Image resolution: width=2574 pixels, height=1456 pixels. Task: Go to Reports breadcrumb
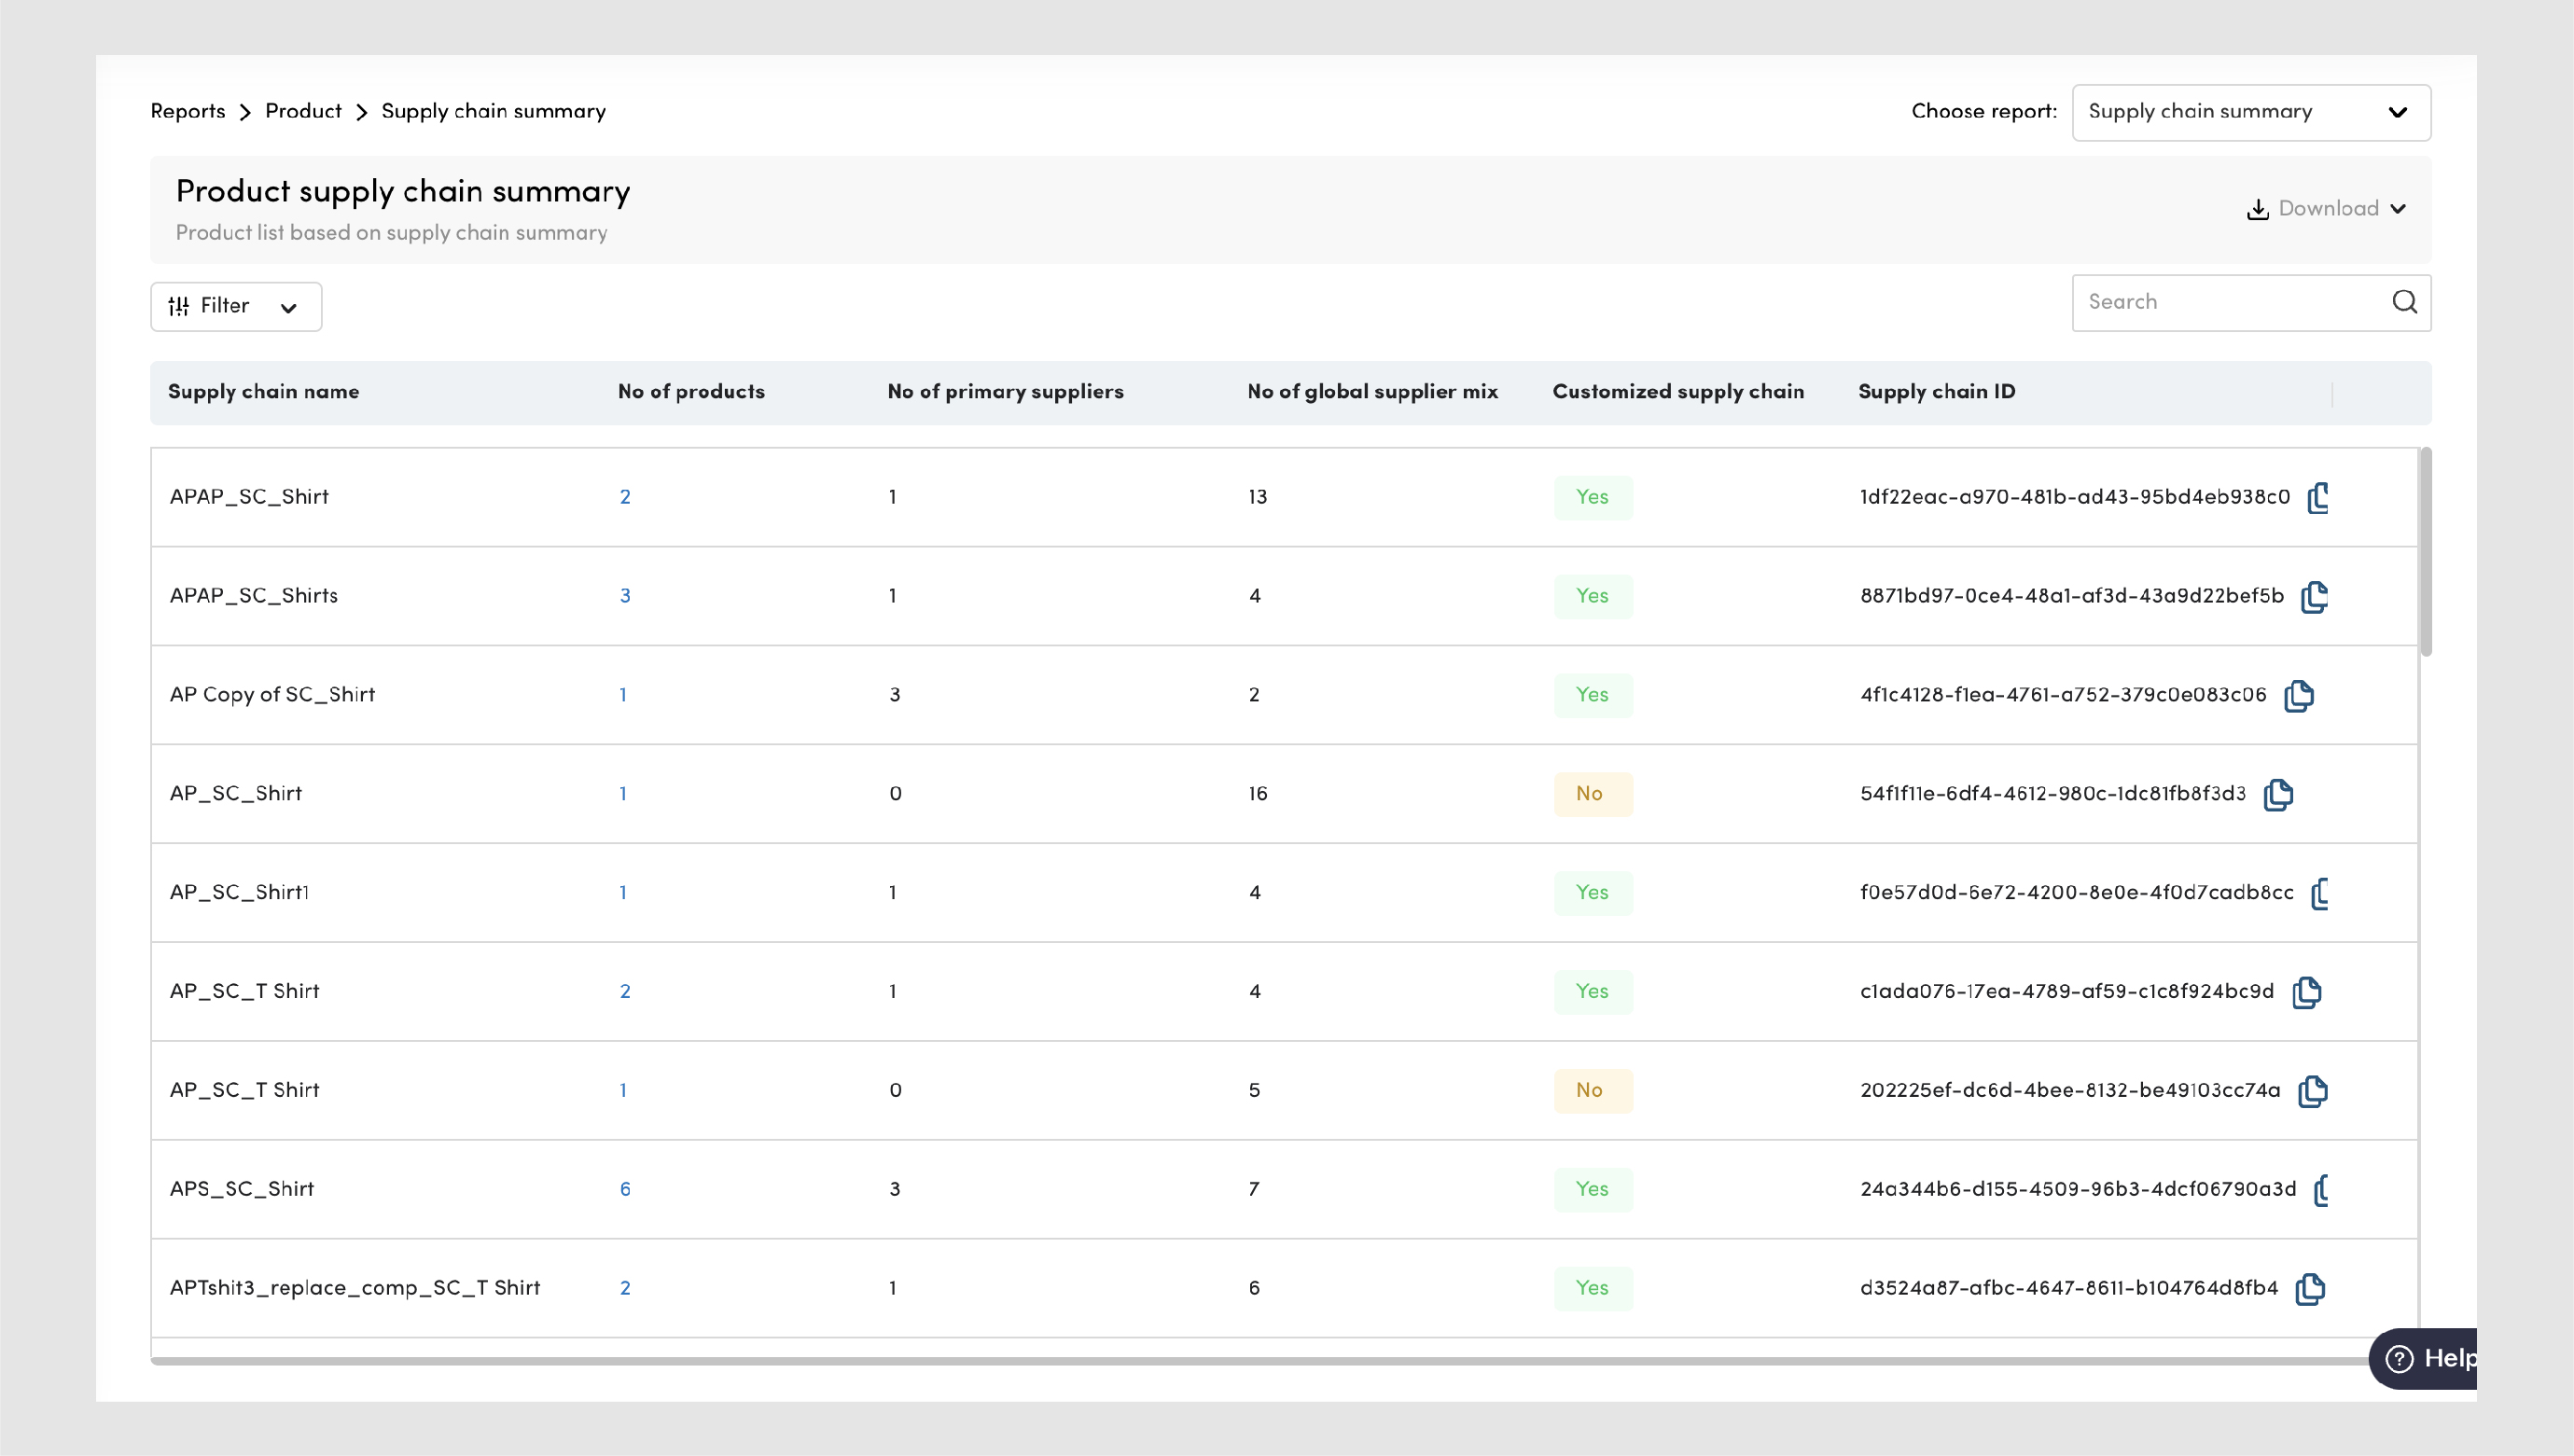188,111
